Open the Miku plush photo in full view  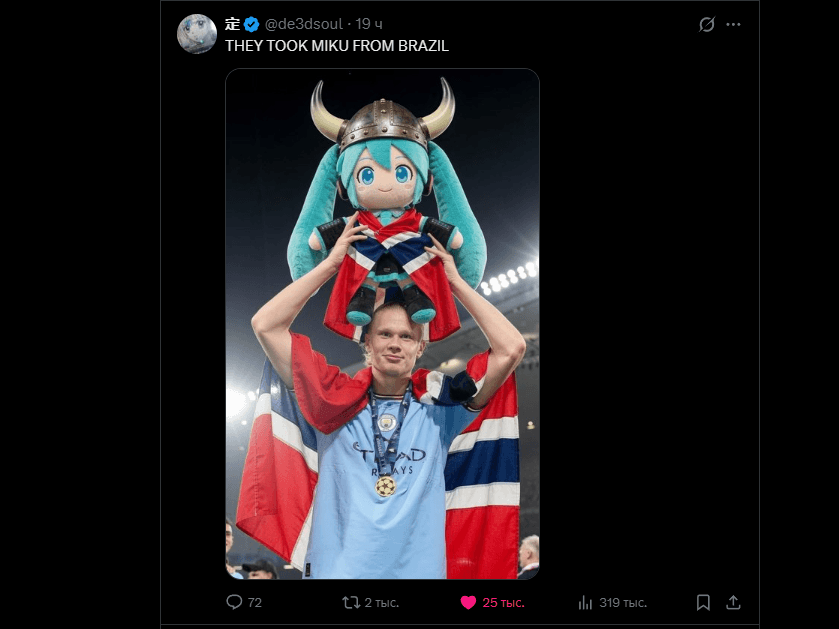(x=382, y=324)
